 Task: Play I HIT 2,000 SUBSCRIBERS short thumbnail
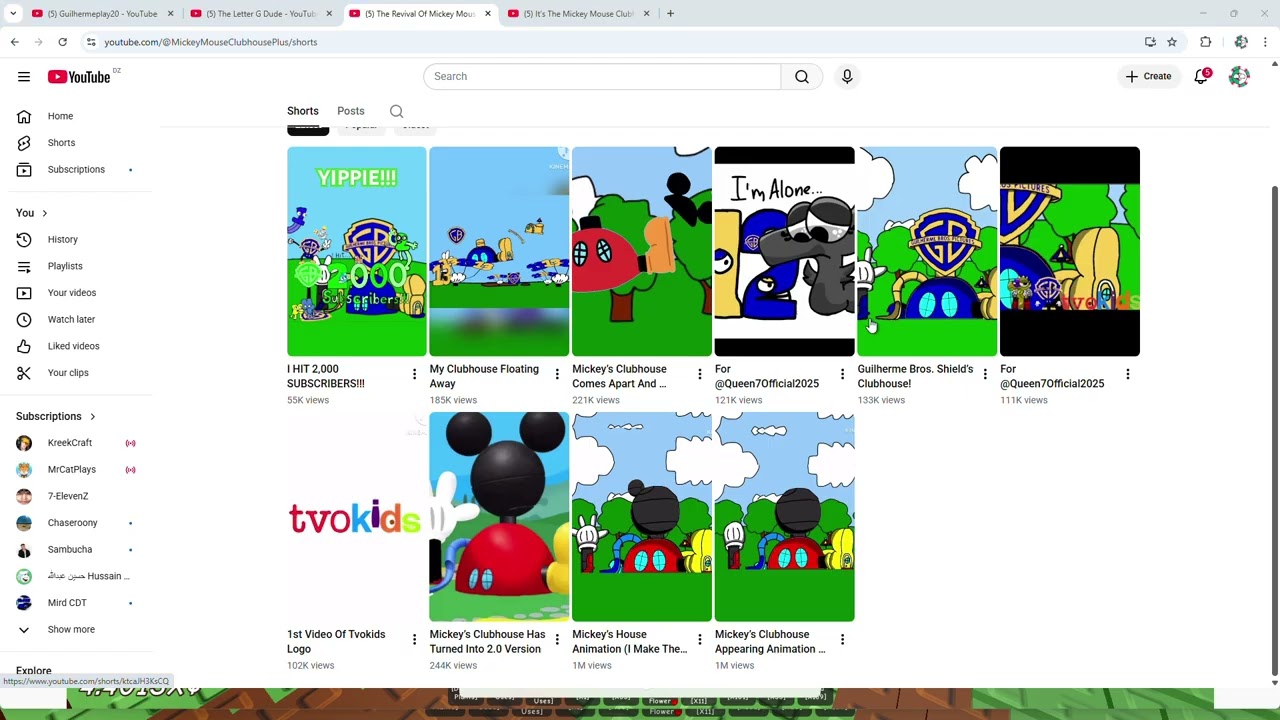point(357,251)
